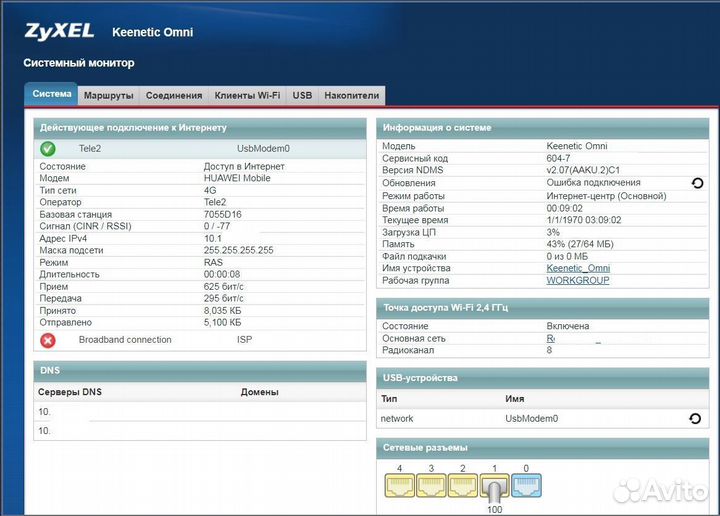
Task: Click the HUAWEI Mobile modem value
Action: 237,178
